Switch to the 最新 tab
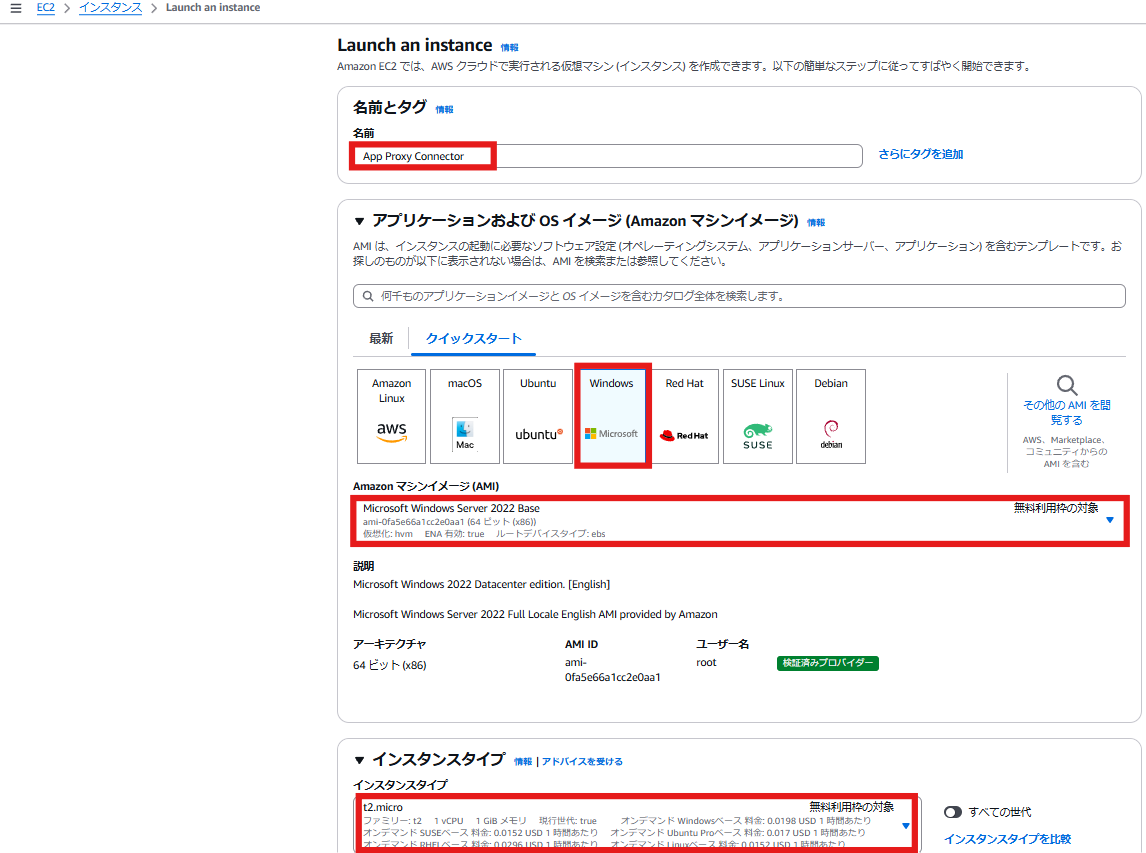This screenshot has width=1146, height=853. [x=381, y=338]
